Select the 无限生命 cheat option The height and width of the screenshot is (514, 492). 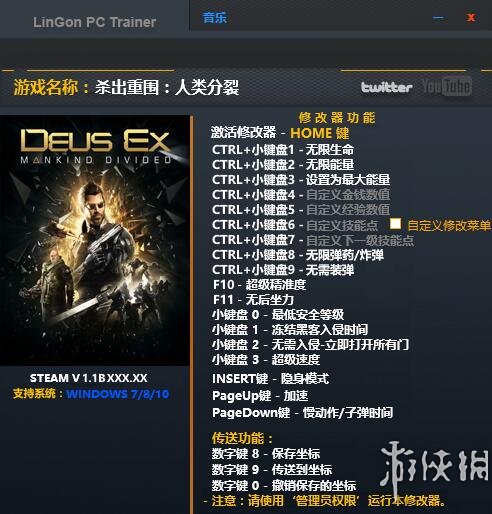tap(283, 150)
